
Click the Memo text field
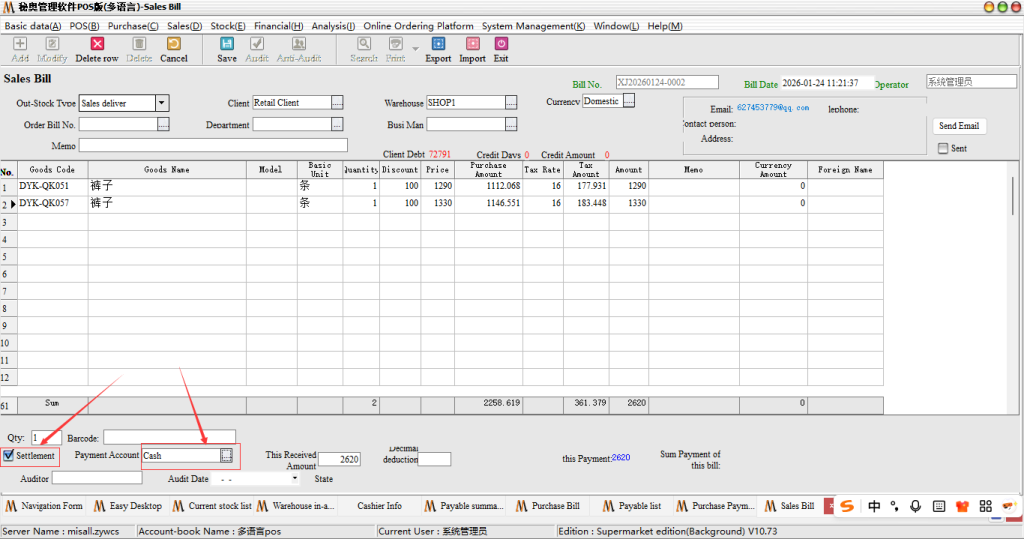(212, 146)
